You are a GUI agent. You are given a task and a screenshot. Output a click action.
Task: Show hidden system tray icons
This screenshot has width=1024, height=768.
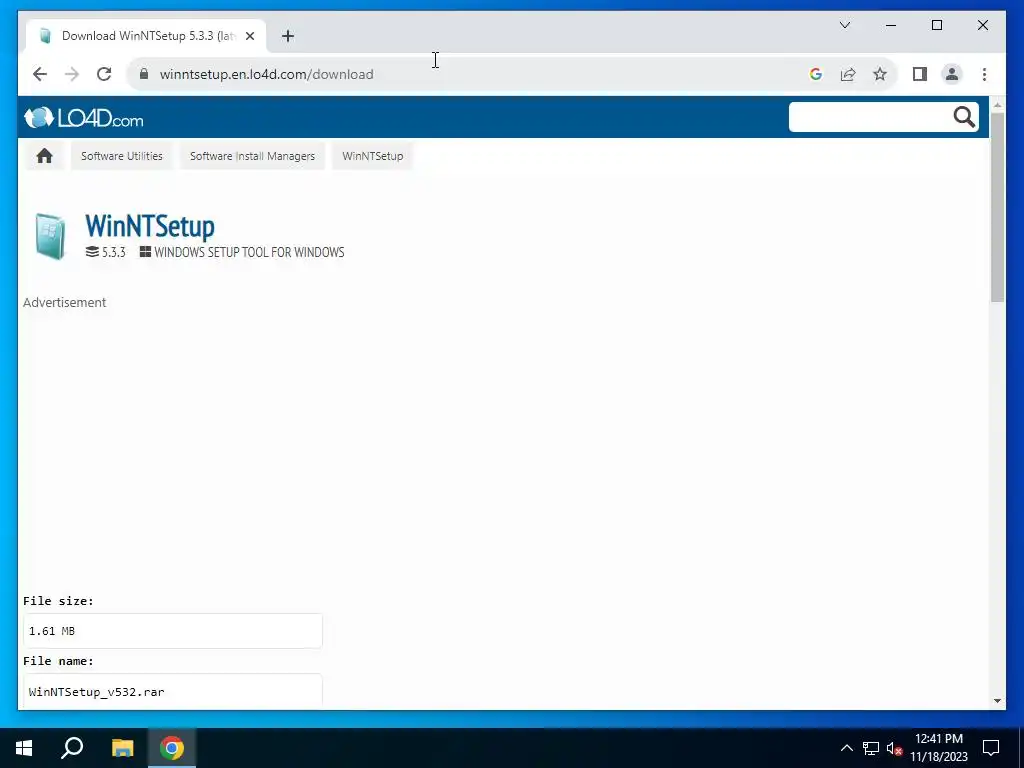pos(846,748)
